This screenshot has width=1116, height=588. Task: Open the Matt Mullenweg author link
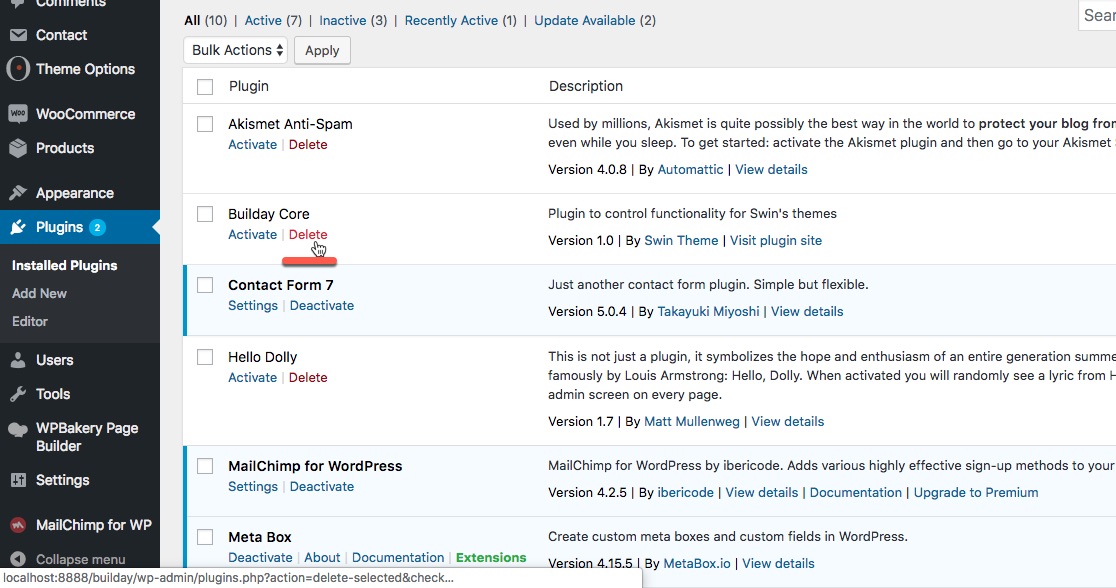(x=692, y=421)
